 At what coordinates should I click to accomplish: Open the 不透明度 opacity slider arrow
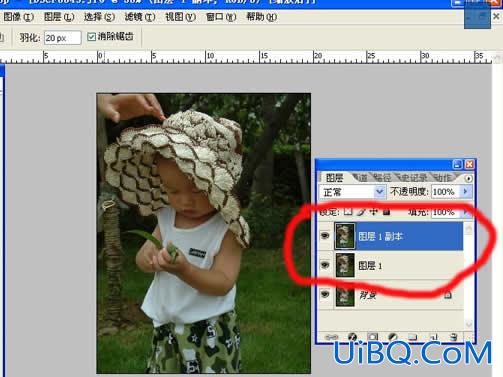(466, 191)
